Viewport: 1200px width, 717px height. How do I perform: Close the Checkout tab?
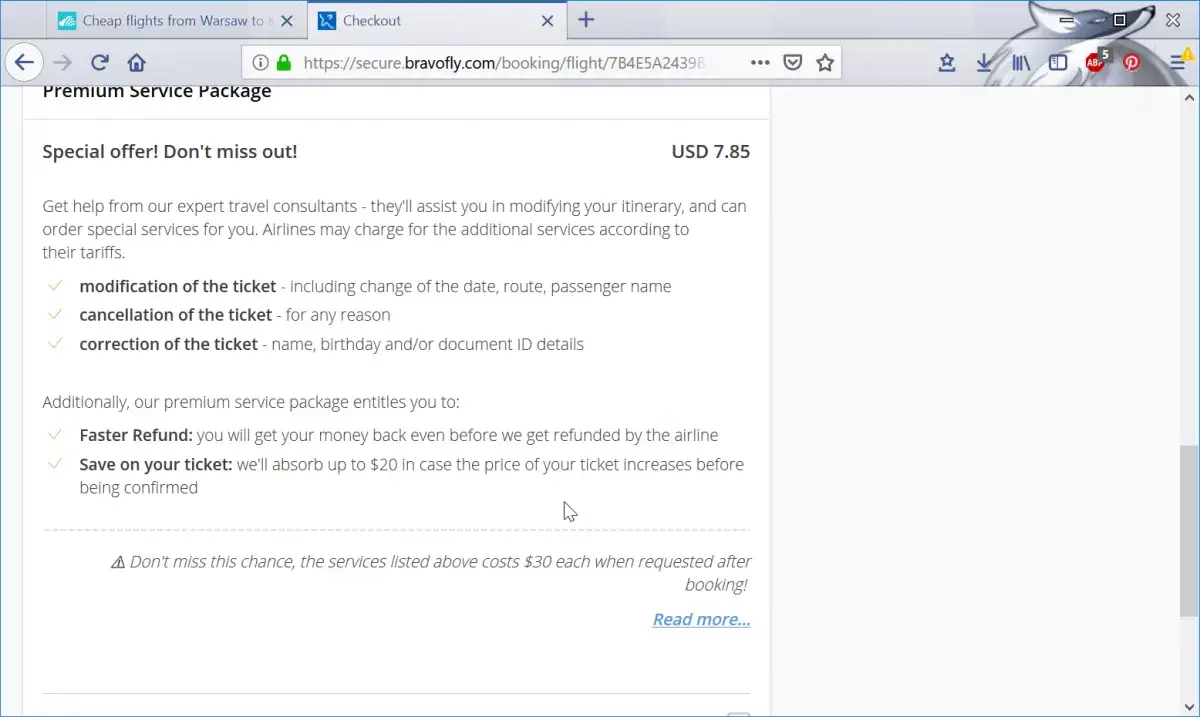(x=547, y=20)
